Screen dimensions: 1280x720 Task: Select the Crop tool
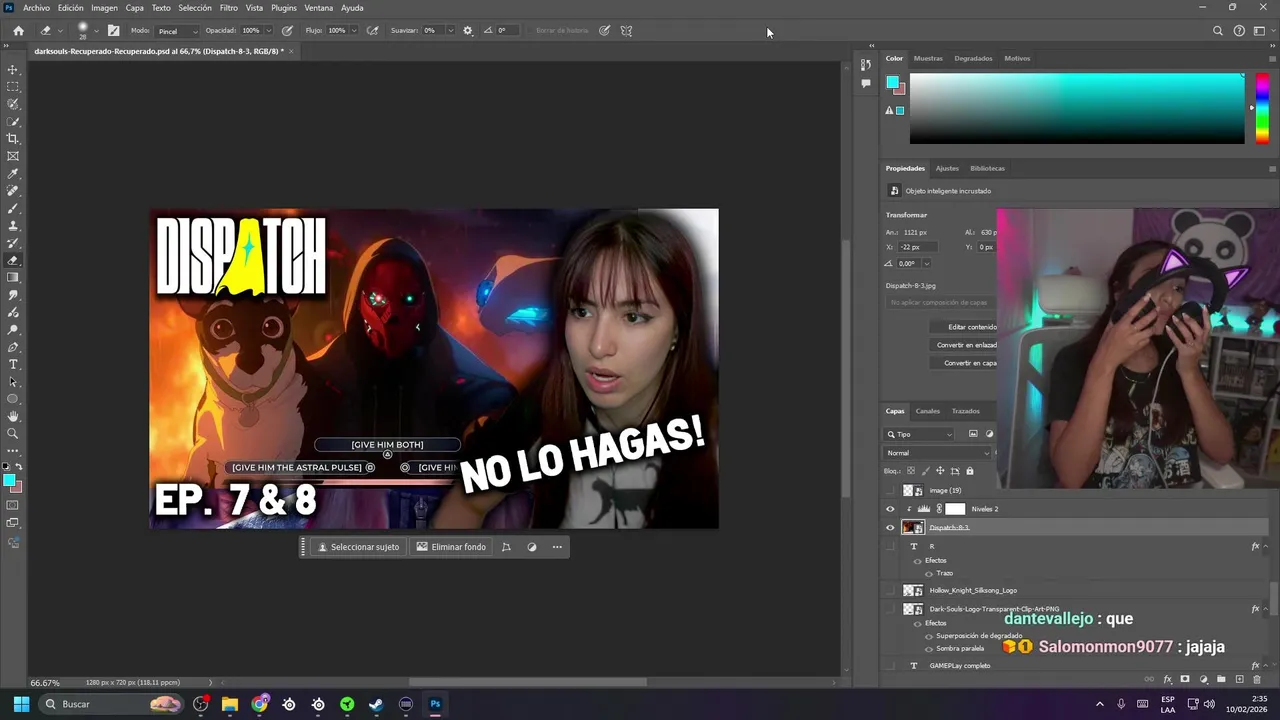pos(13,139)
